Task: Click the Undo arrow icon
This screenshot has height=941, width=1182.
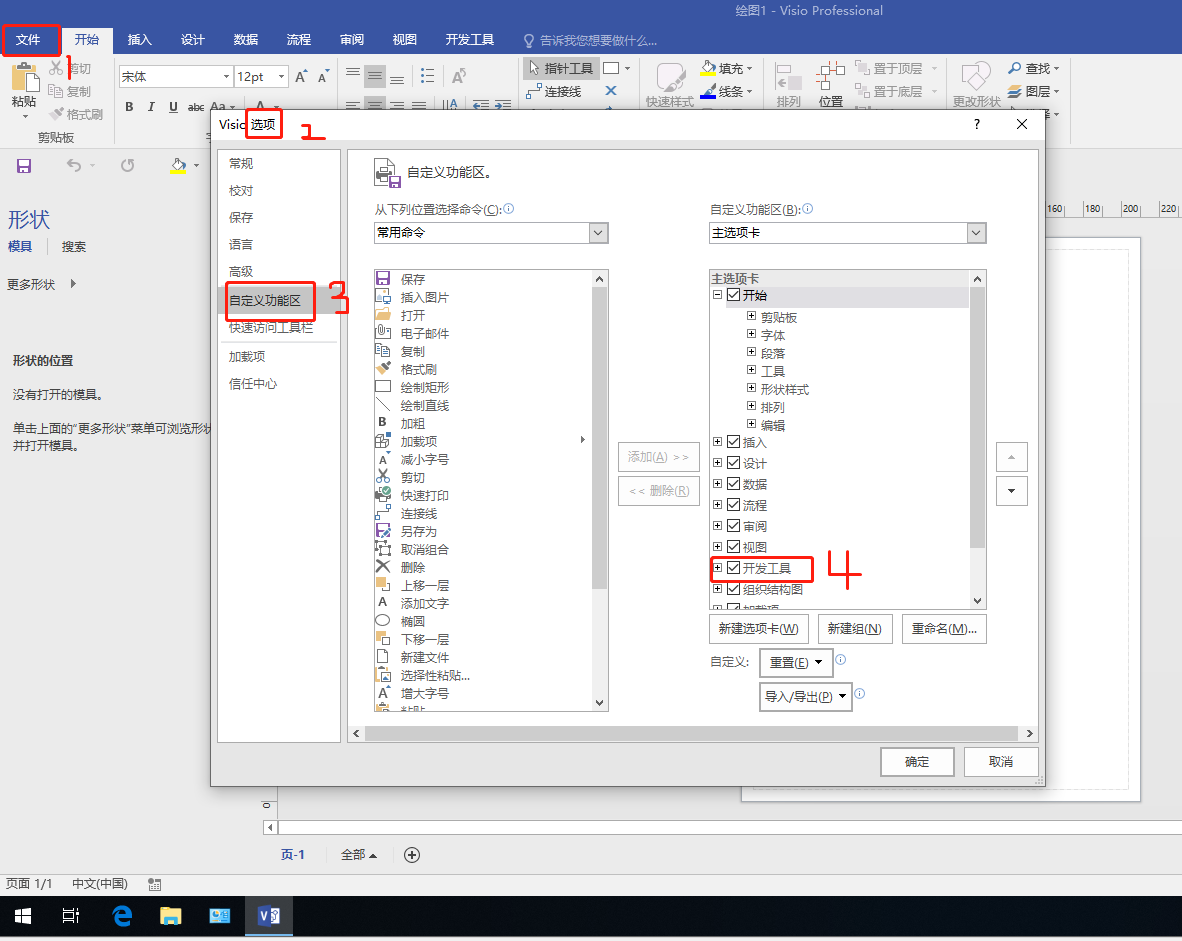Action: click(x=74, y=166)
